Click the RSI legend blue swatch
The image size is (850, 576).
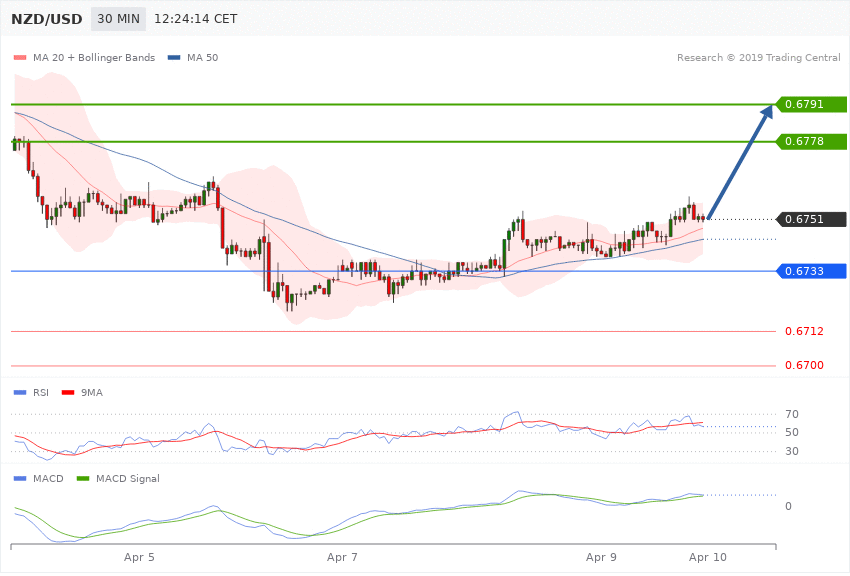[x=20, y=392]
